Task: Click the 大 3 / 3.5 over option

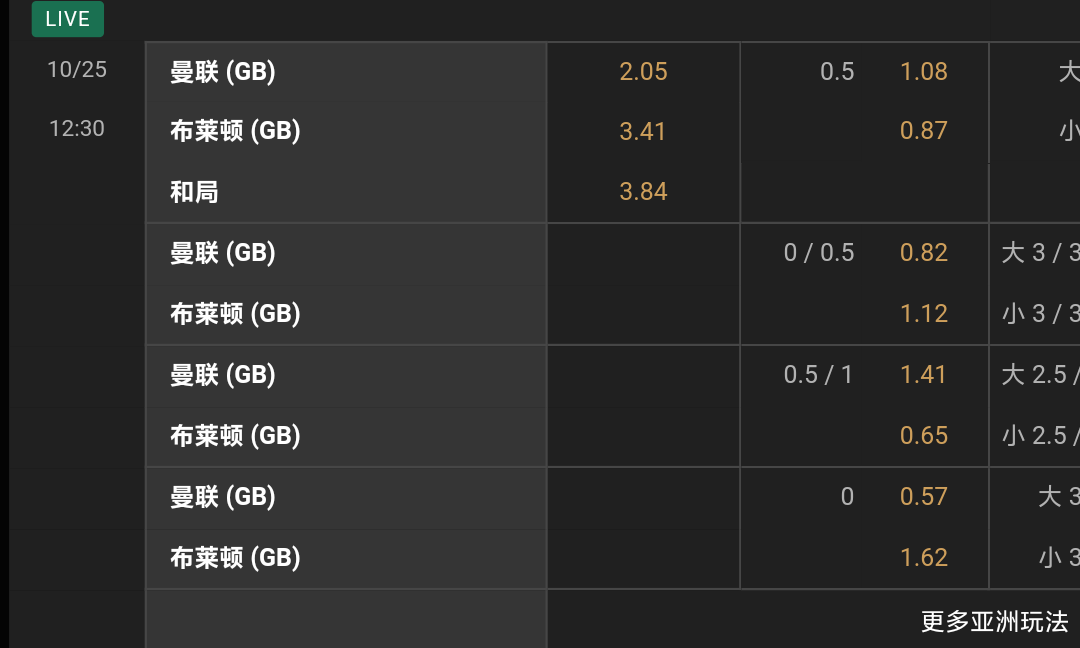Action: [1040, 253]
